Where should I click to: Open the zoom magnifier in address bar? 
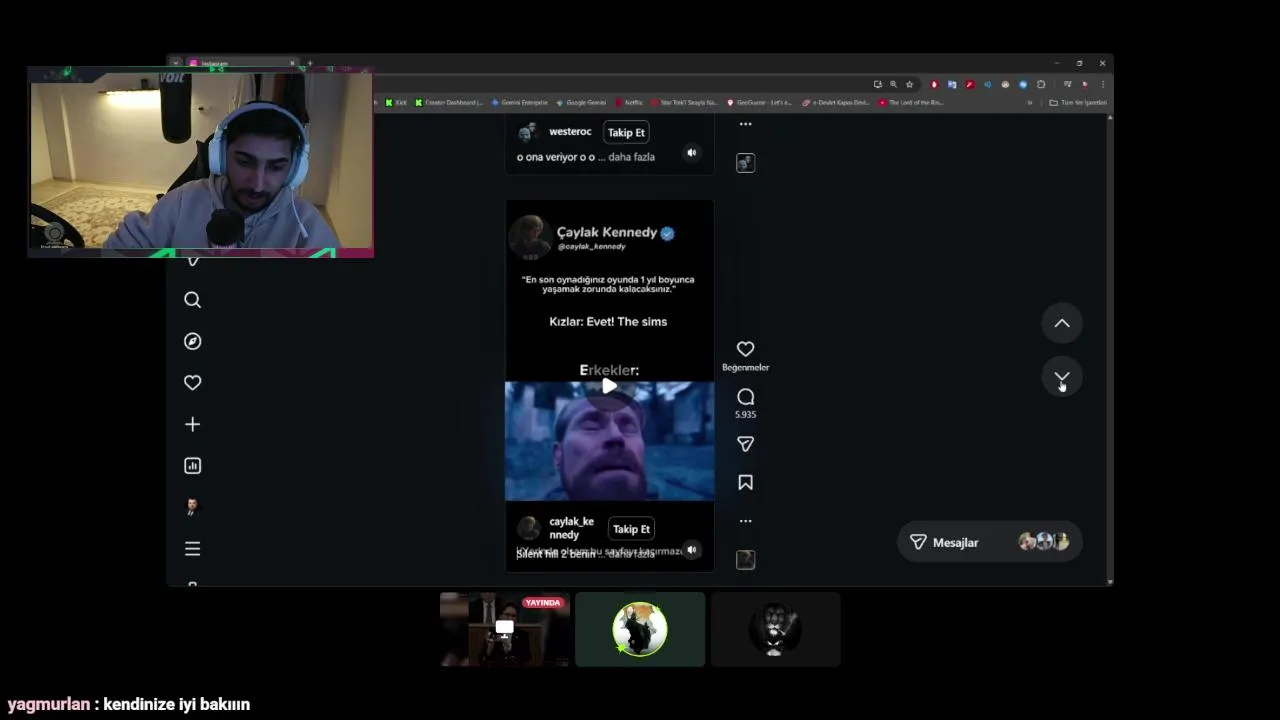pos(893,84)
